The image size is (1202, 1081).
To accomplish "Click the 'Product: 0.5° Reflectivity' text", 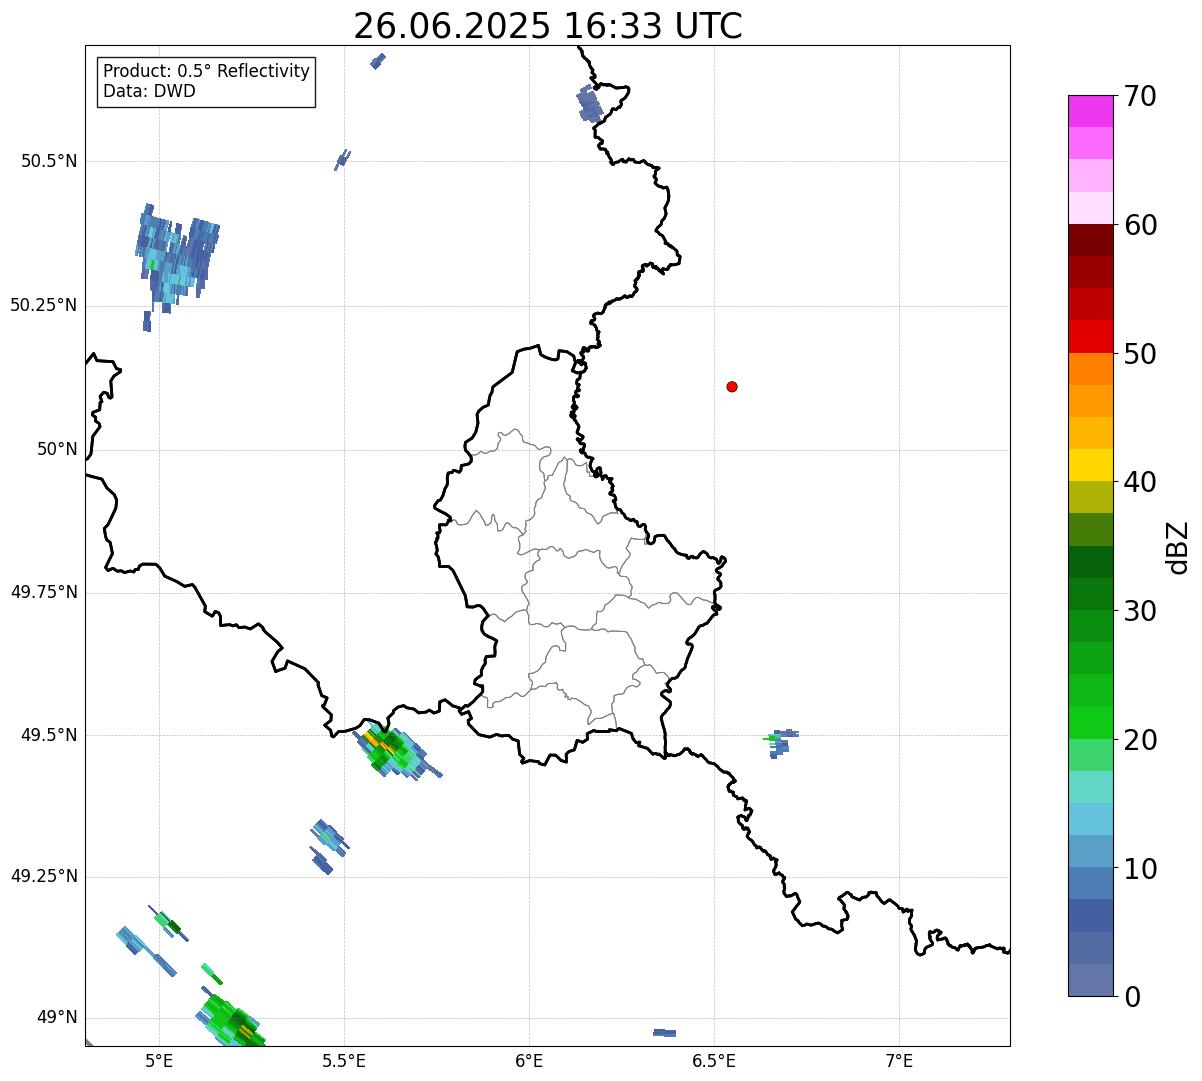I will [206, 72].
